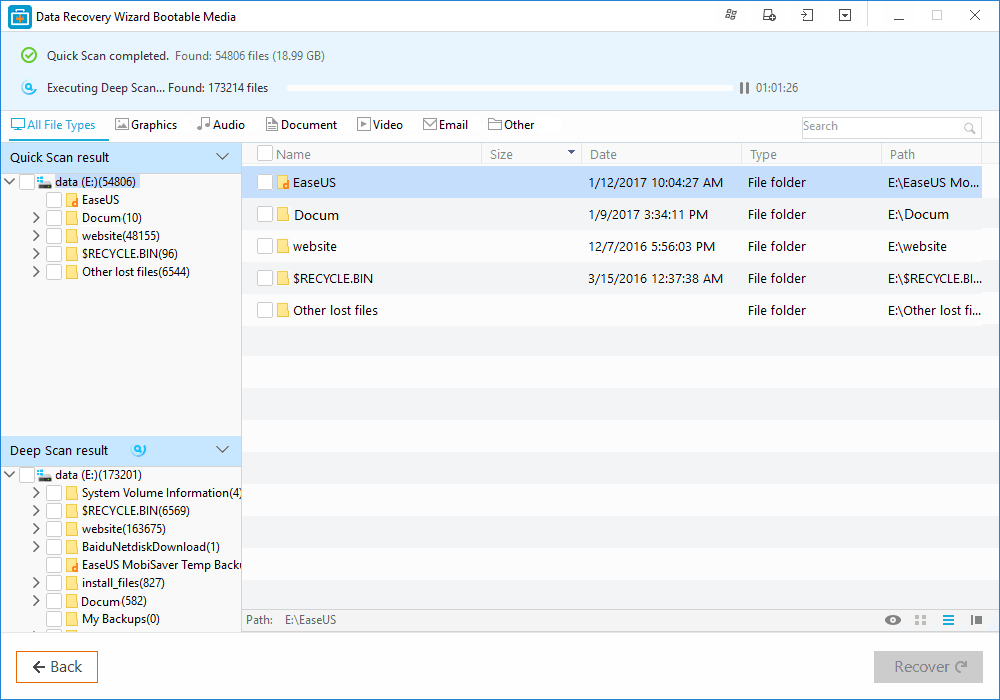Check the EaseUS row checkbox in file list
Image resolution: width=1000 pixels, height=700 pixels.
tap(265, 182)
